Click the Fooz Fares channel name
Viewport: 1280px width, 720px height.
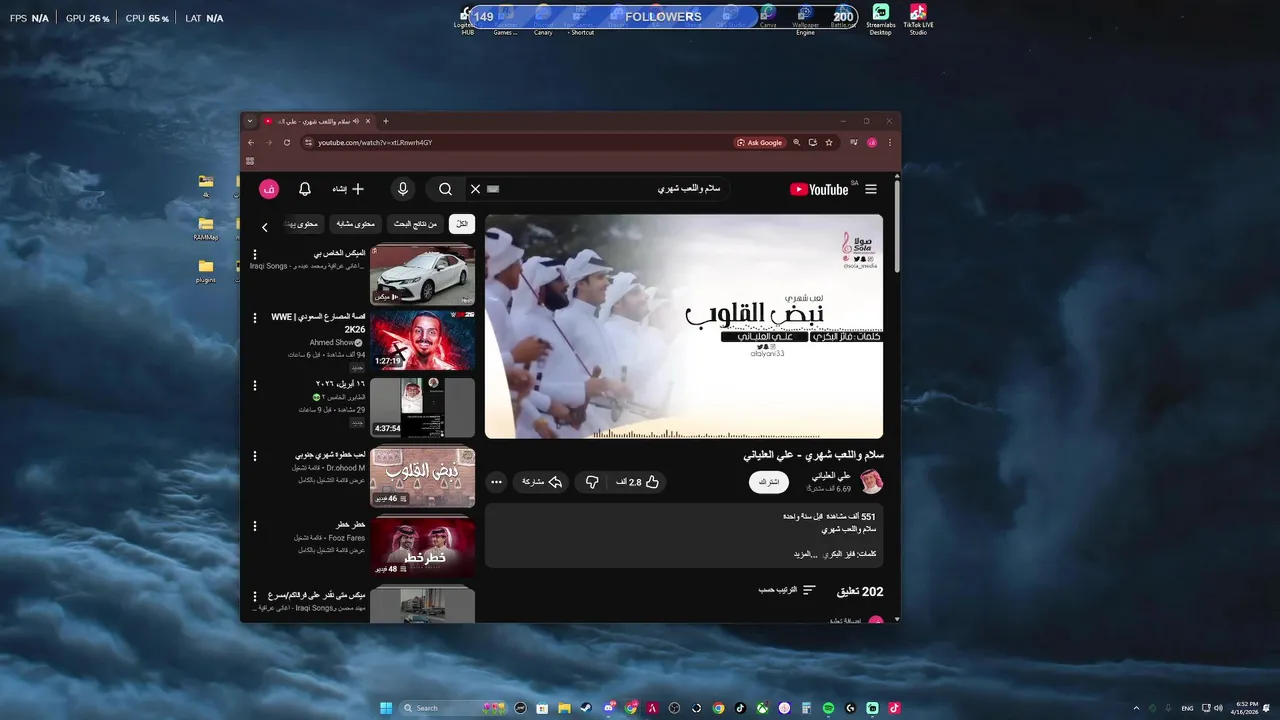346,538
